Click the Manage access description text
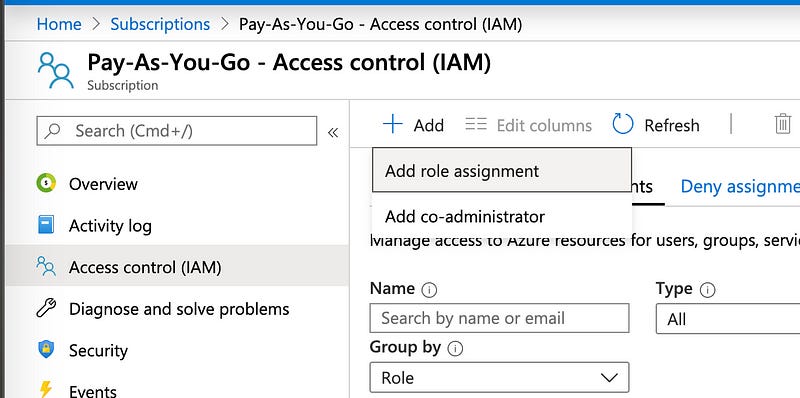 (585, 240)
